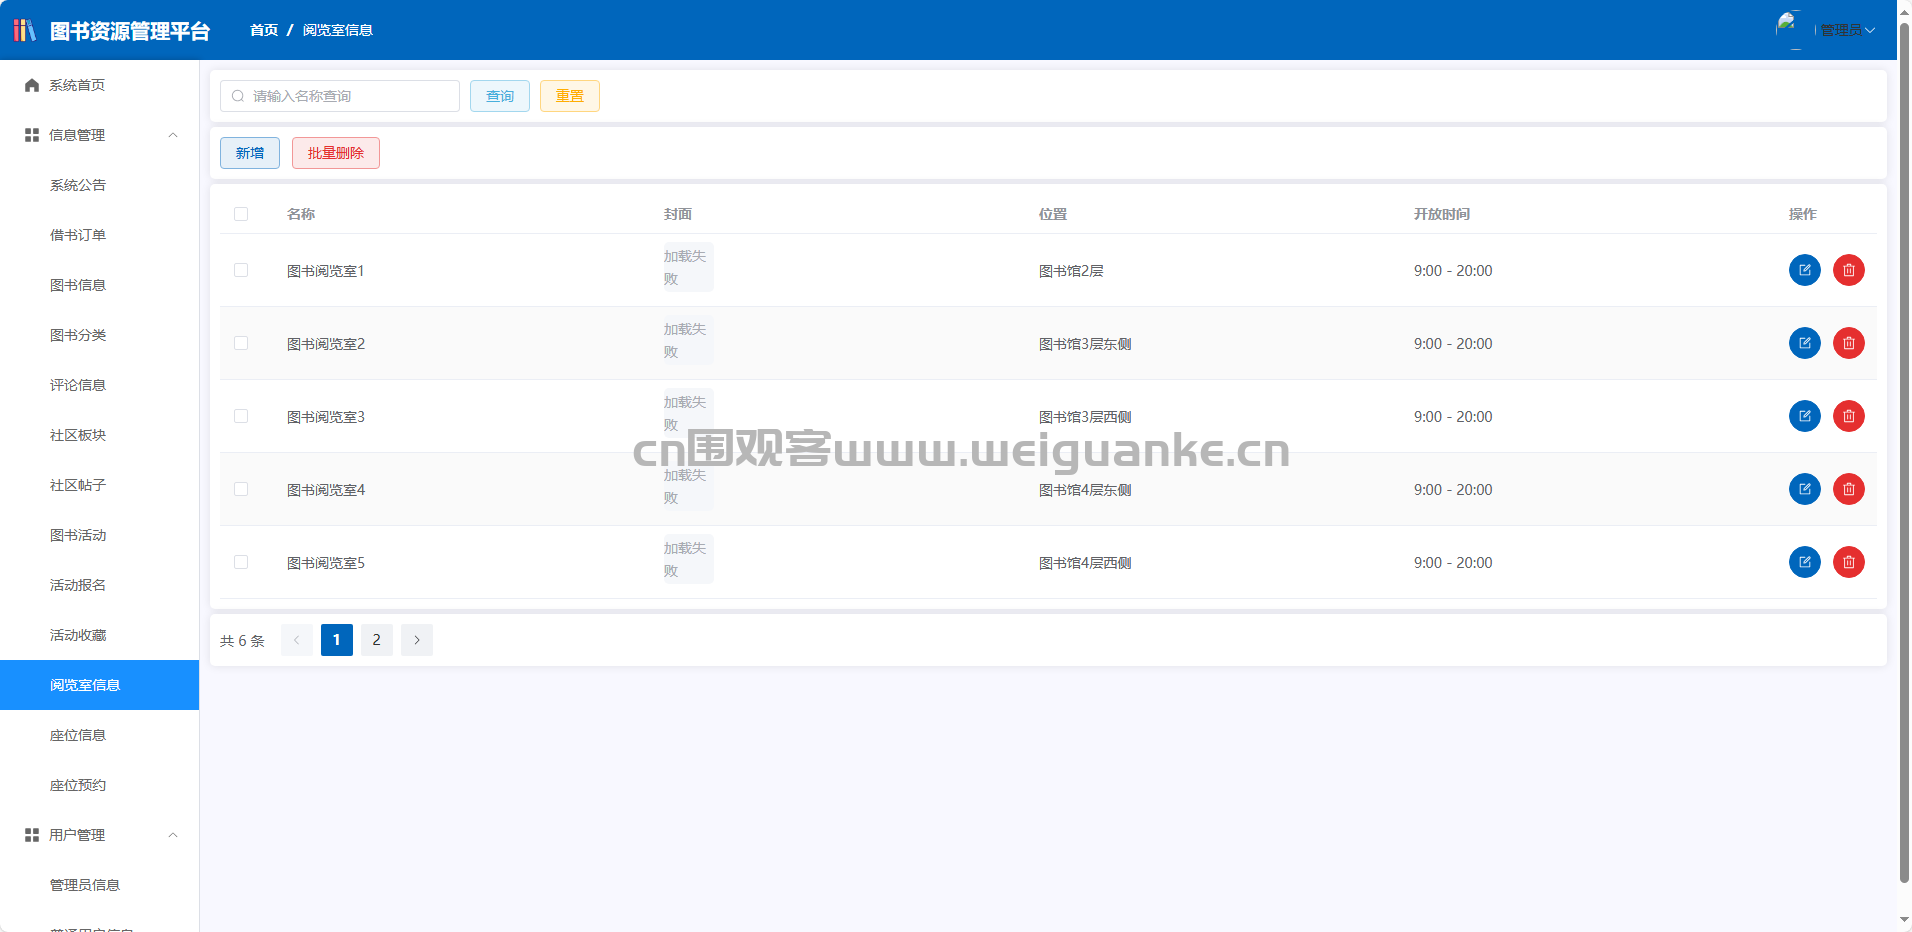Click the previous page arrow in pagination
This screenshot has height=932, width=1912.
297,640
